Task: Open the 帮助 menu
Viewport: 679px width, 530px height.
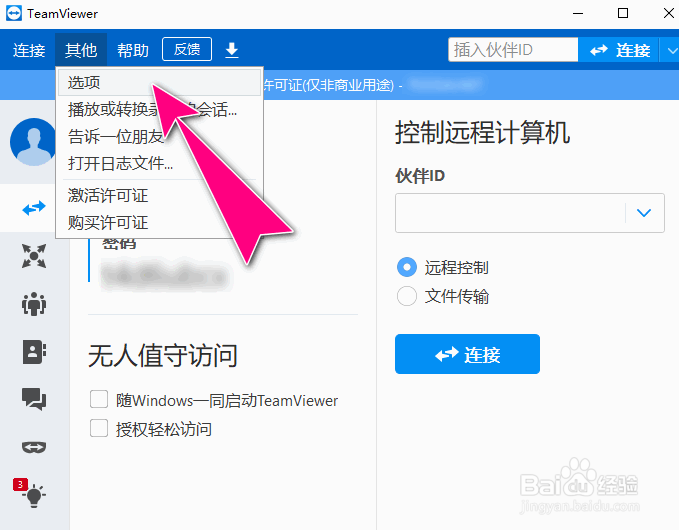Action: 133,51
